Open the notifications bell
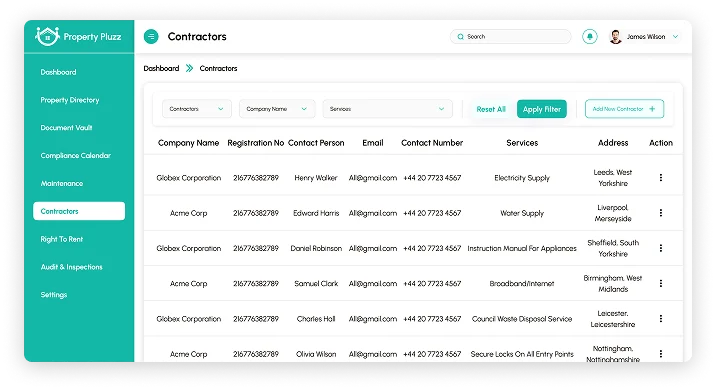Screen dimensions: 716x390 coord(590,37)
